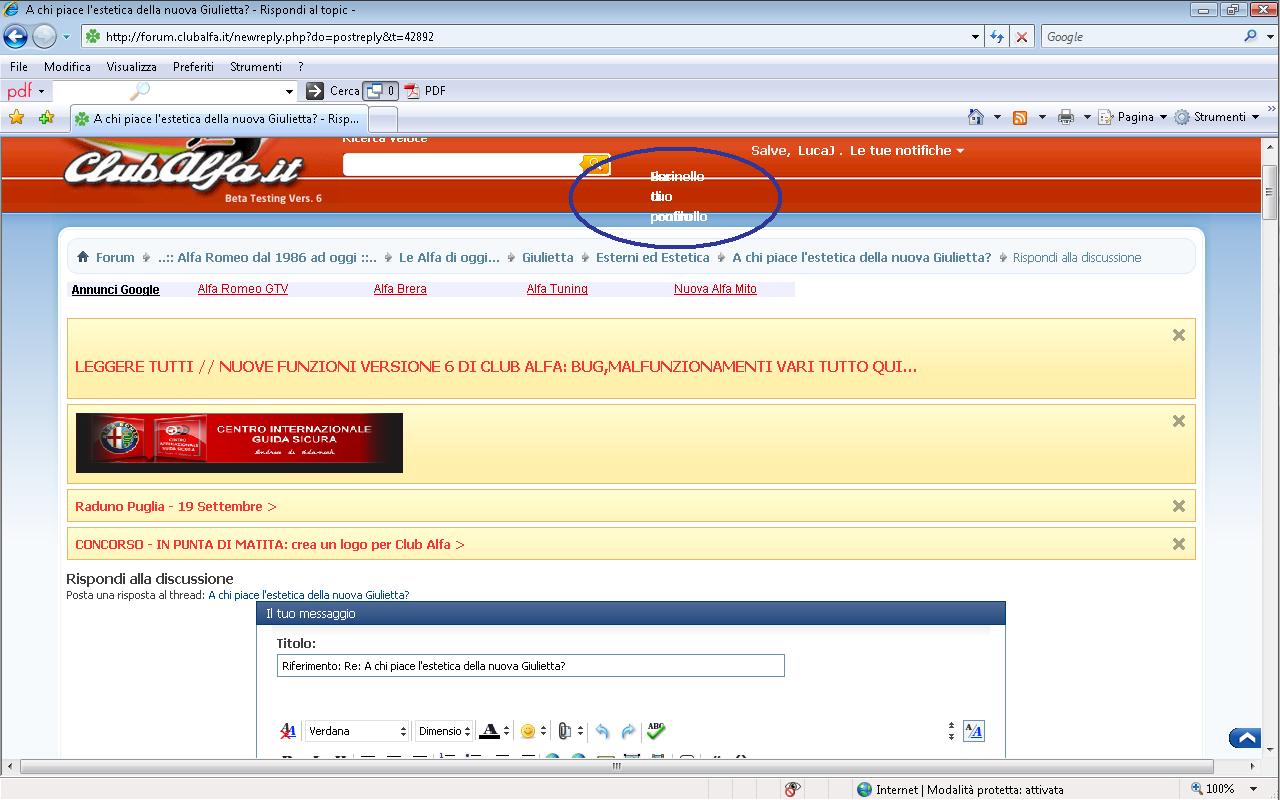1280x800 pixels.
Task: Click the remove text formatting icon
Action: pyautogui.click(x=288, y=731)
